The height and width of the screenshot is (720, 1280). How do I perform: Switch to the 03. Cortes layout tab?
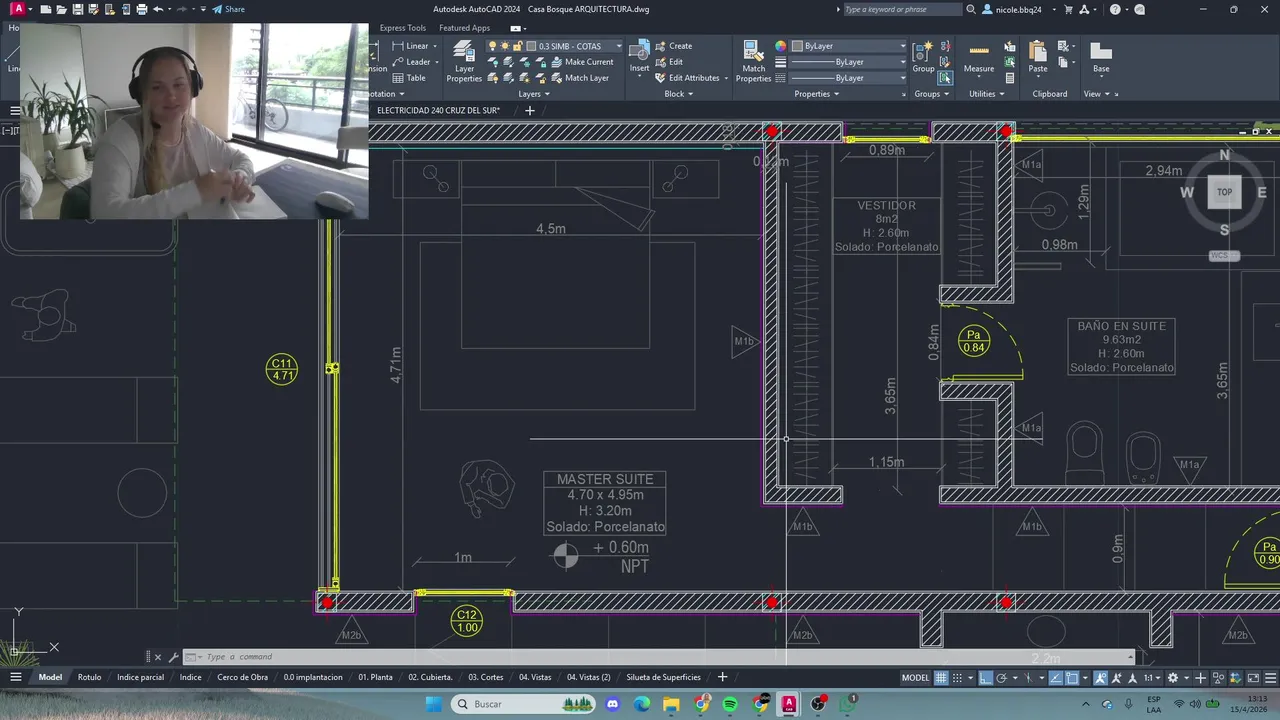[x=486, y=677]
